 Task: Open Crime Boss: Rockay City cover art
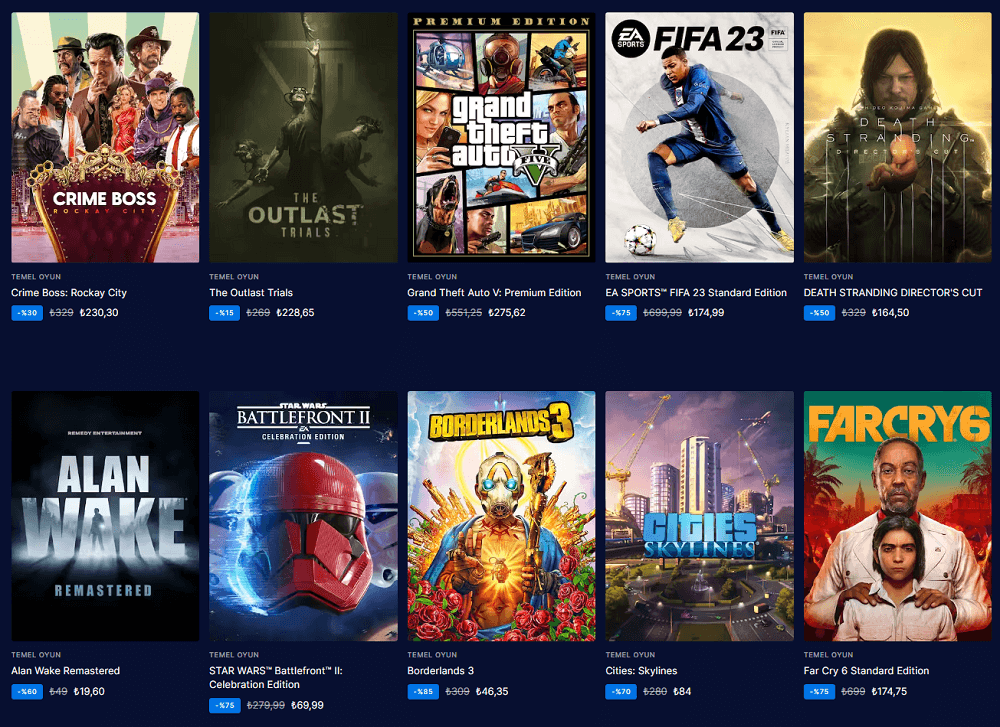[x=105, y=137]
